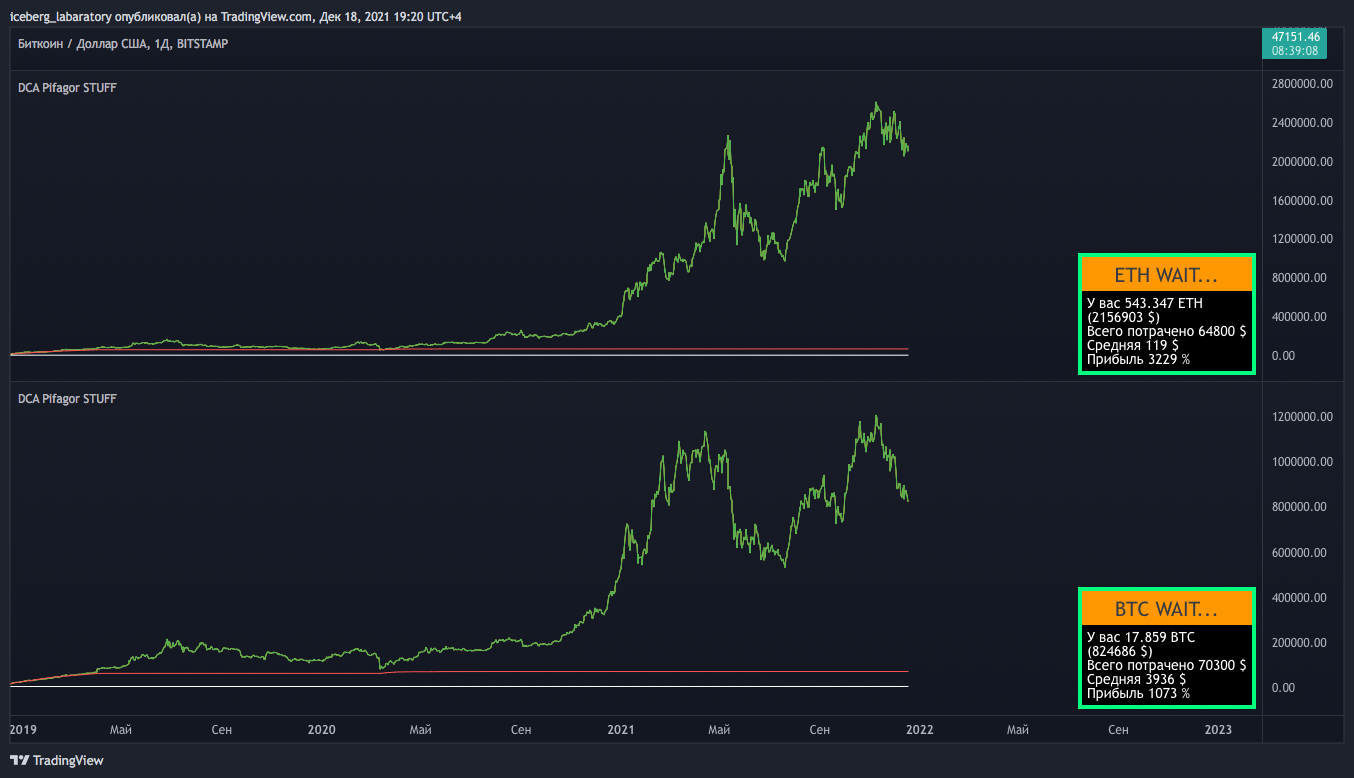Select the current price tag 47151.46

pos(1298,37)
